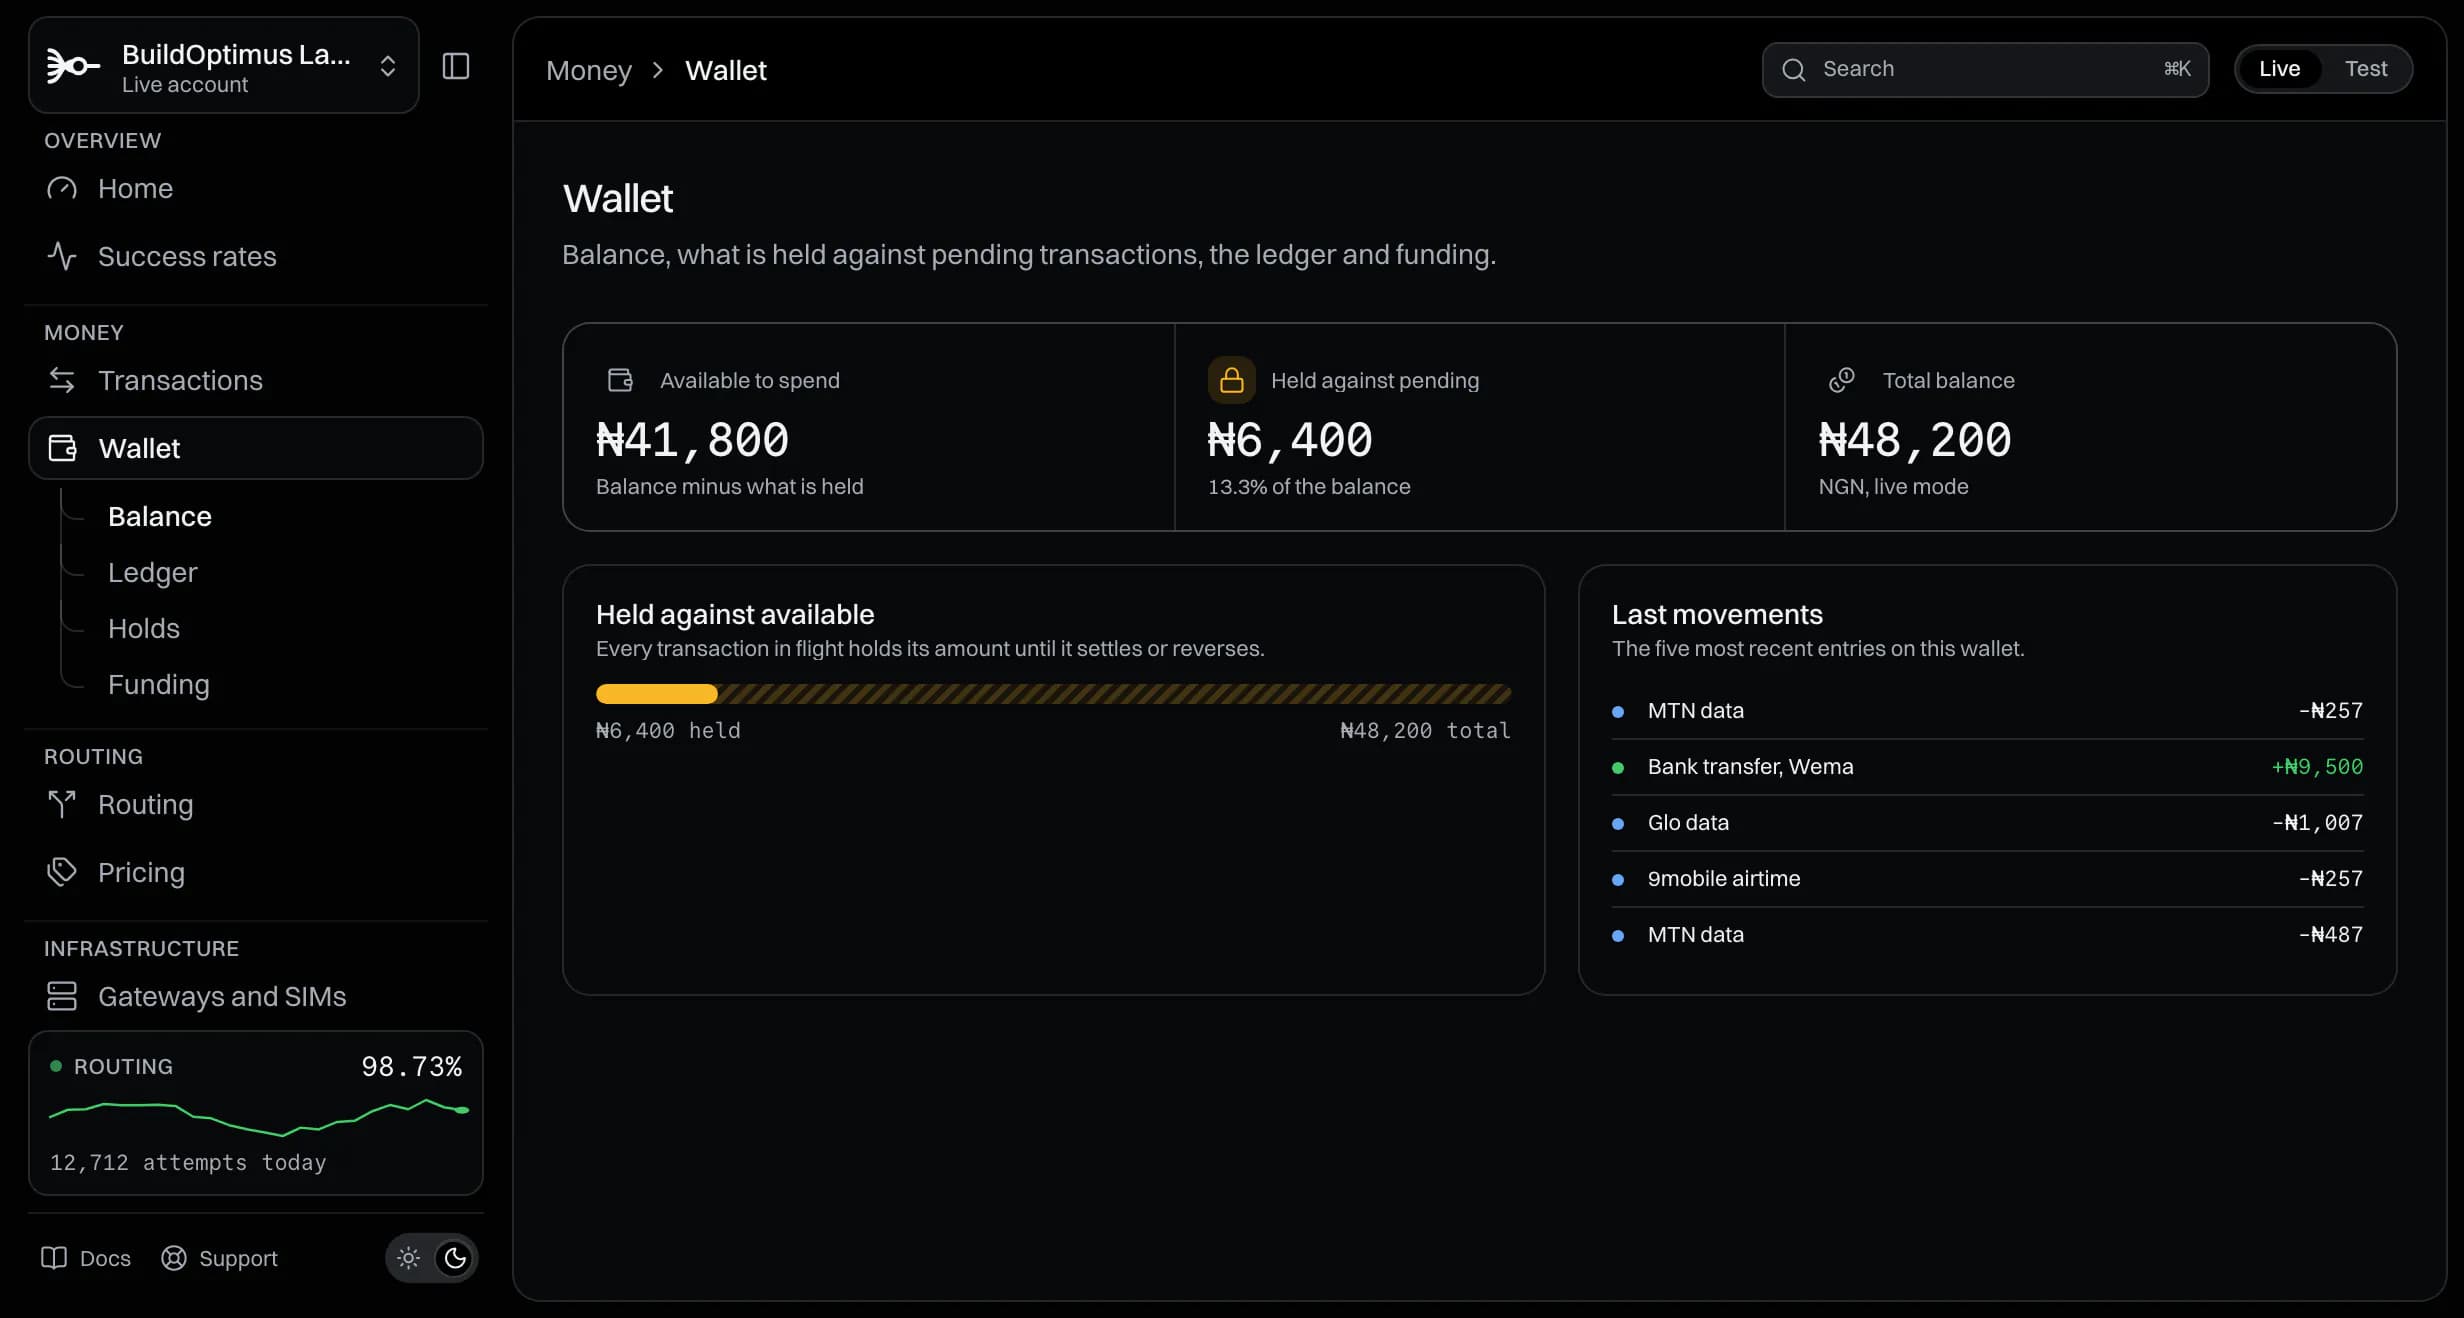The height and width of the screenshot is (1318, 2464).
Task: Open the Bank transfer, Wema entry
Action: coord(1987,767)
